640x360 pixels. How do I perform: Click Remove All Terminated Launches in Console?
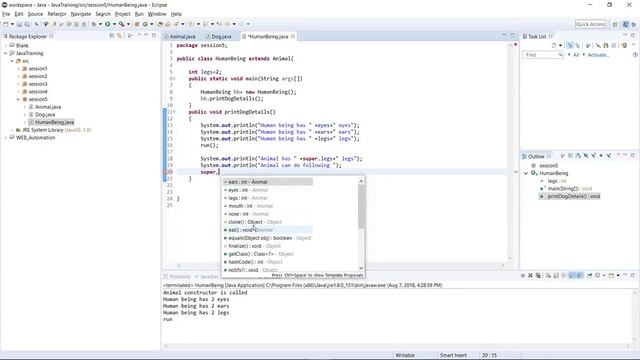[538, 276]
